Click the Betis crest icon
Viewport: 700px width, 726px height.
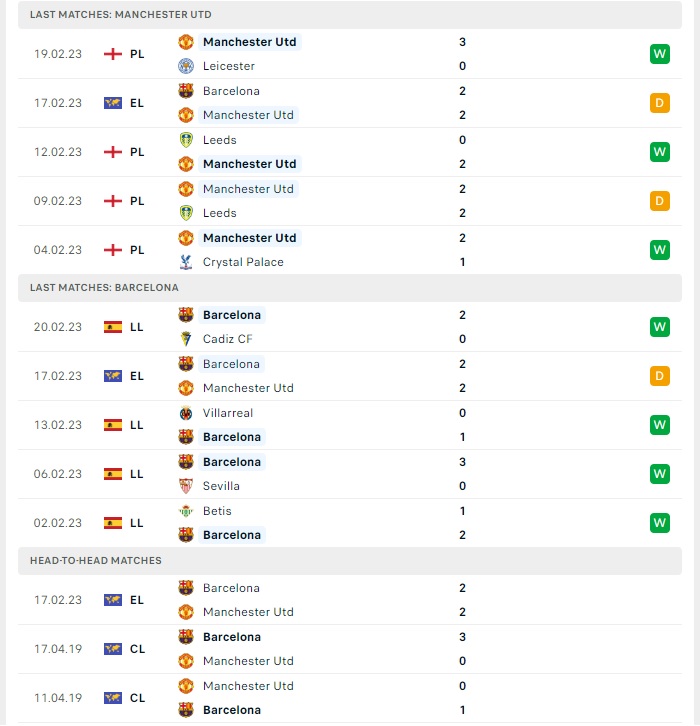click(186, 511)
